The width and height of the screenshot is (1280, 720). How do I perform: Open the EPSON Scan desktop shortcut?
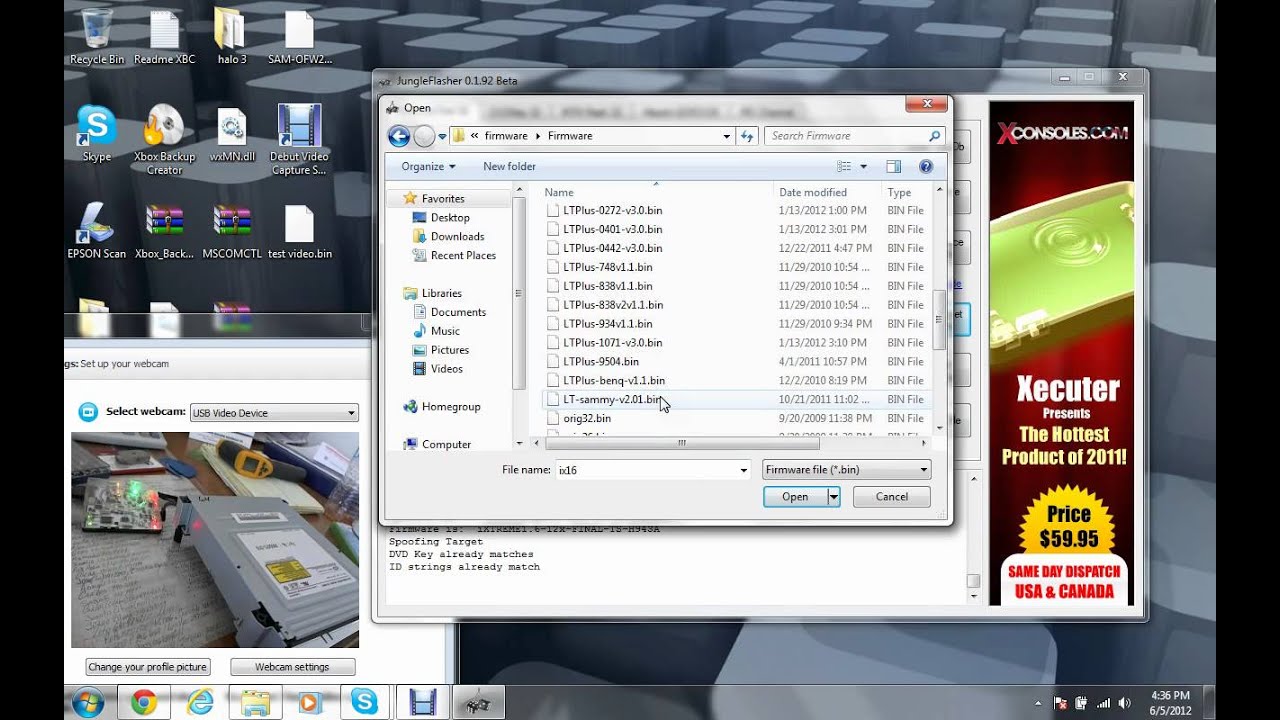pyautogui.click(x=96, y=231)
